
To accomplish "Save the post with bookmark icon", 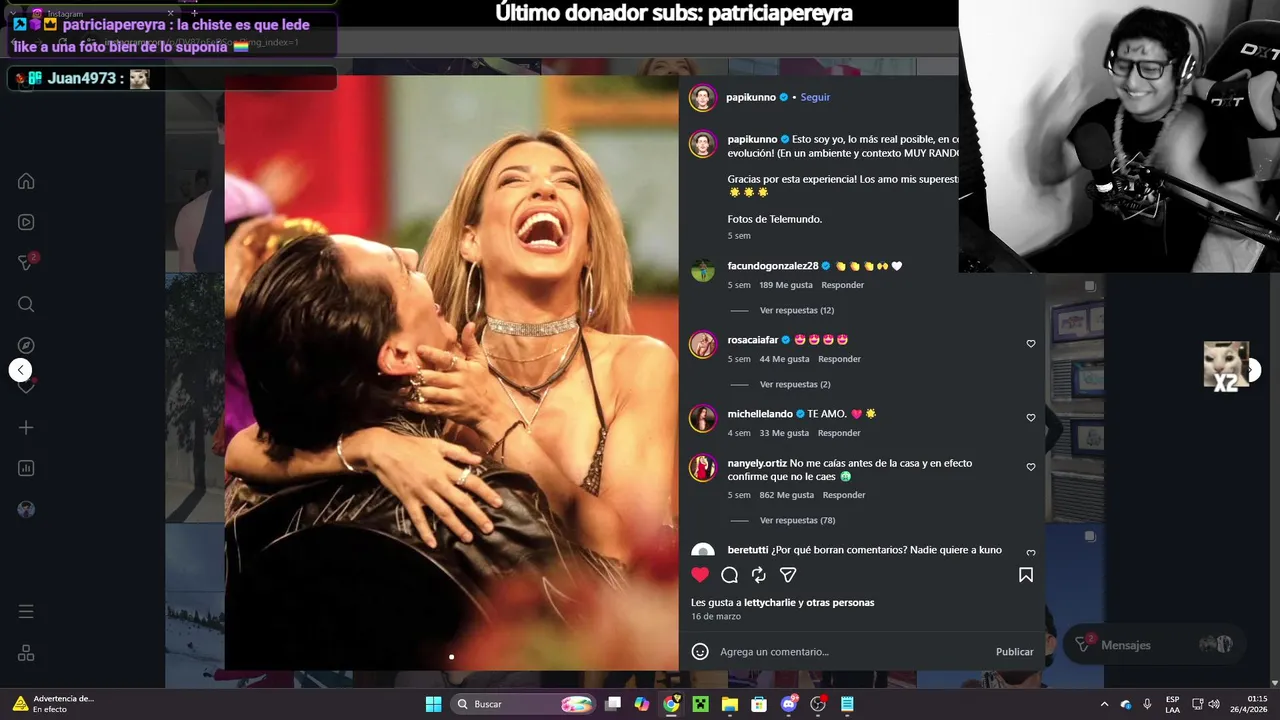I will pos(1025,574).
